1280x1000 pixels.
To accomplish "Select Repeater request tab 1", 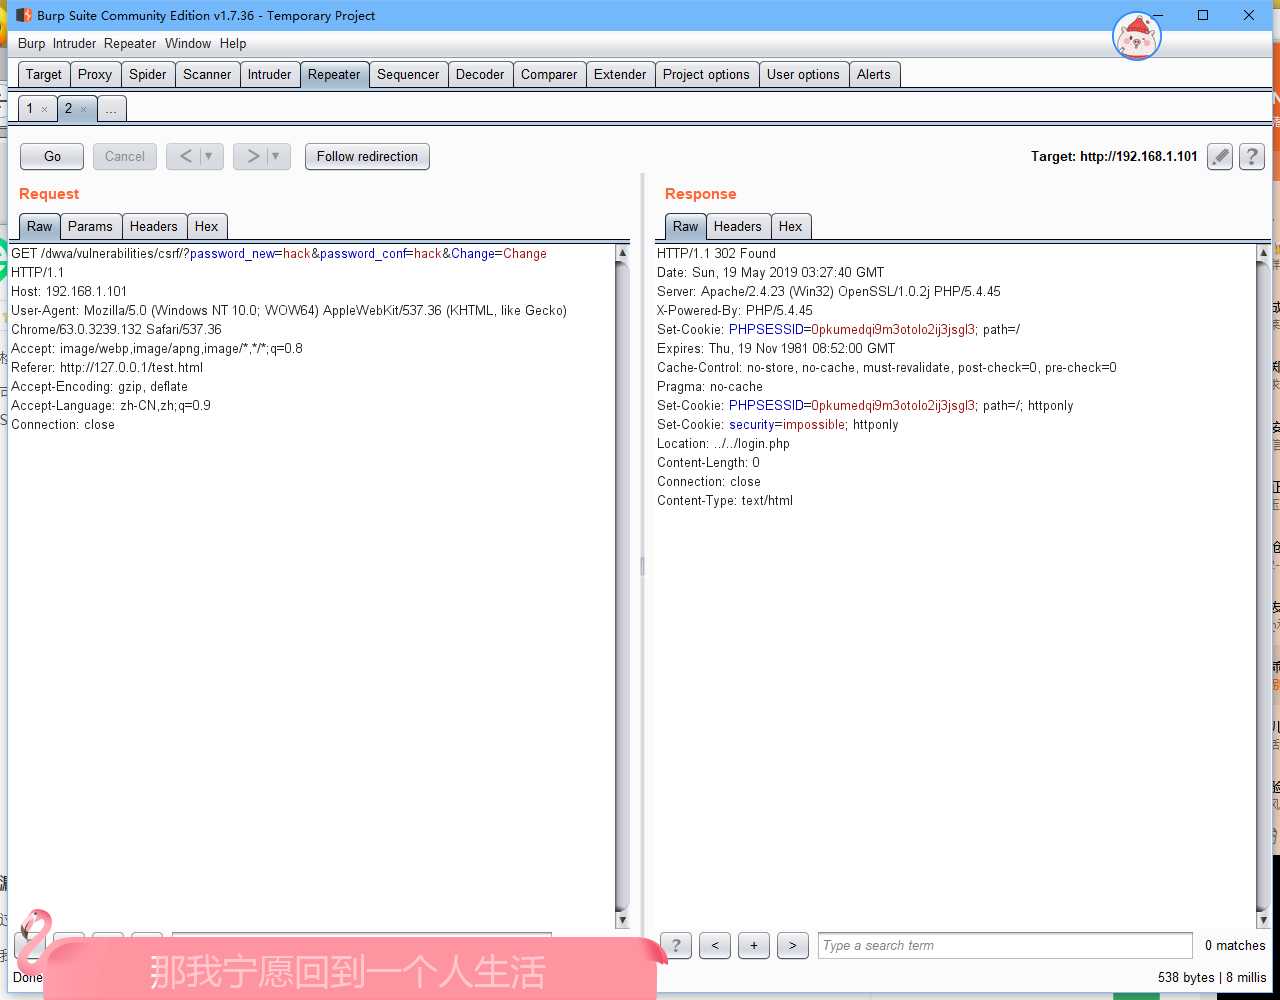I will [30, 108].
